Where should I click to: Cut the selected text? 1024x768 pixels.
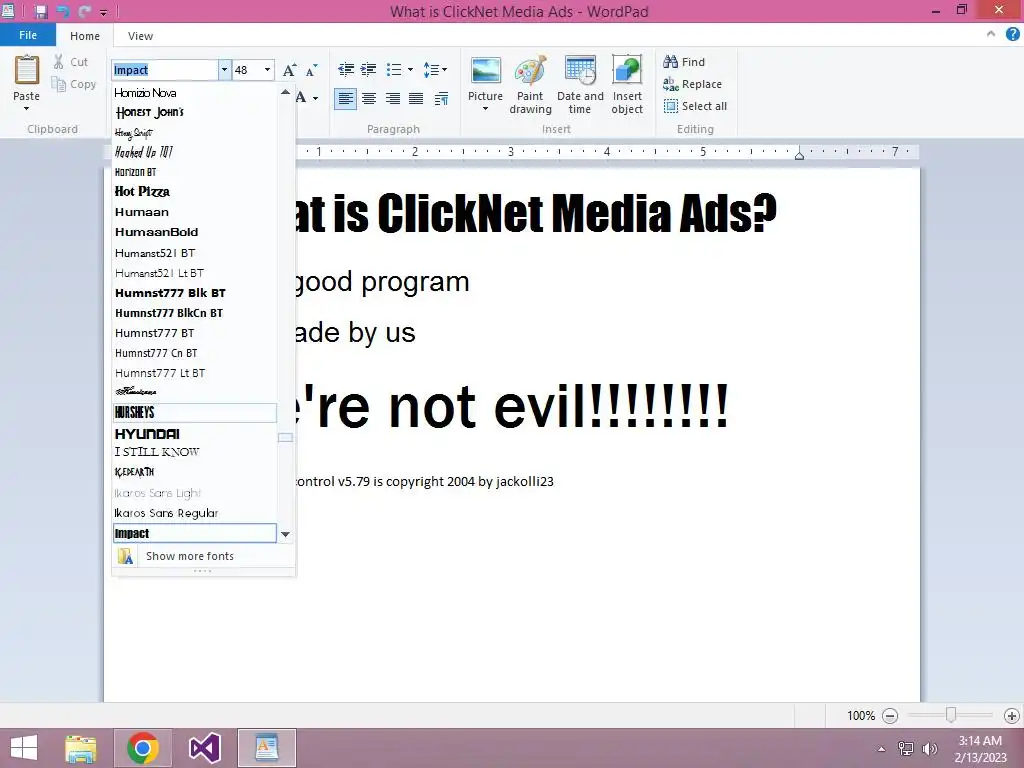coord(70,62)
